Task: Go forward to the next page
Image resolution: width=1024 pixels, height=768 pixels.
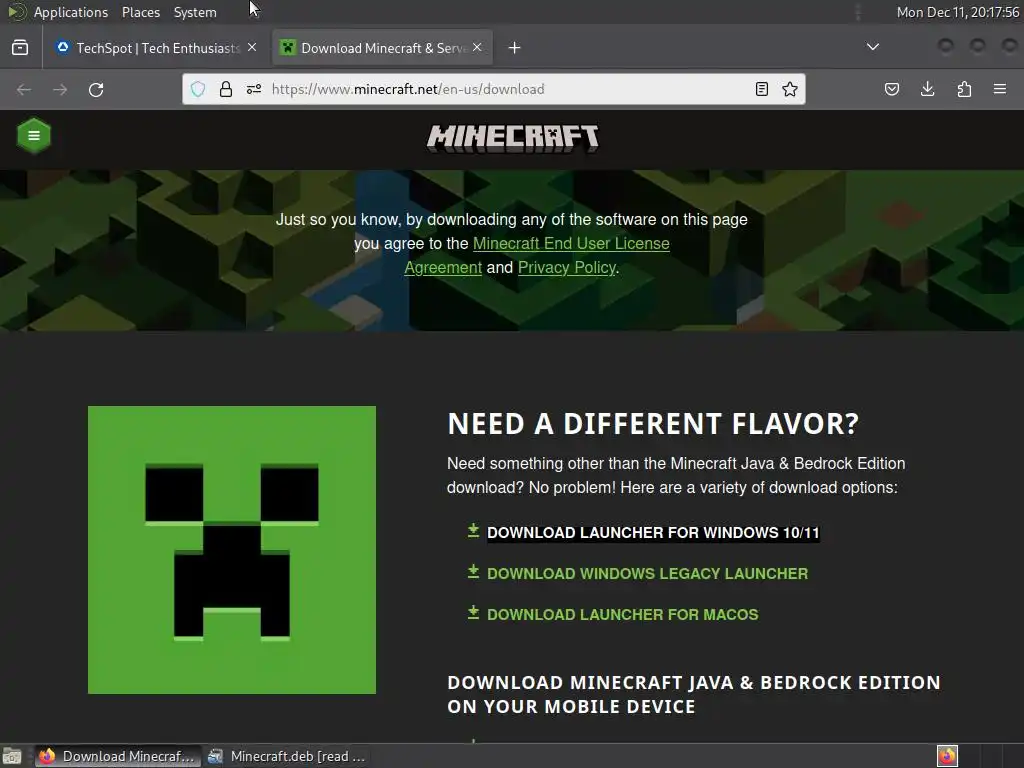Action: pos(60,89)
